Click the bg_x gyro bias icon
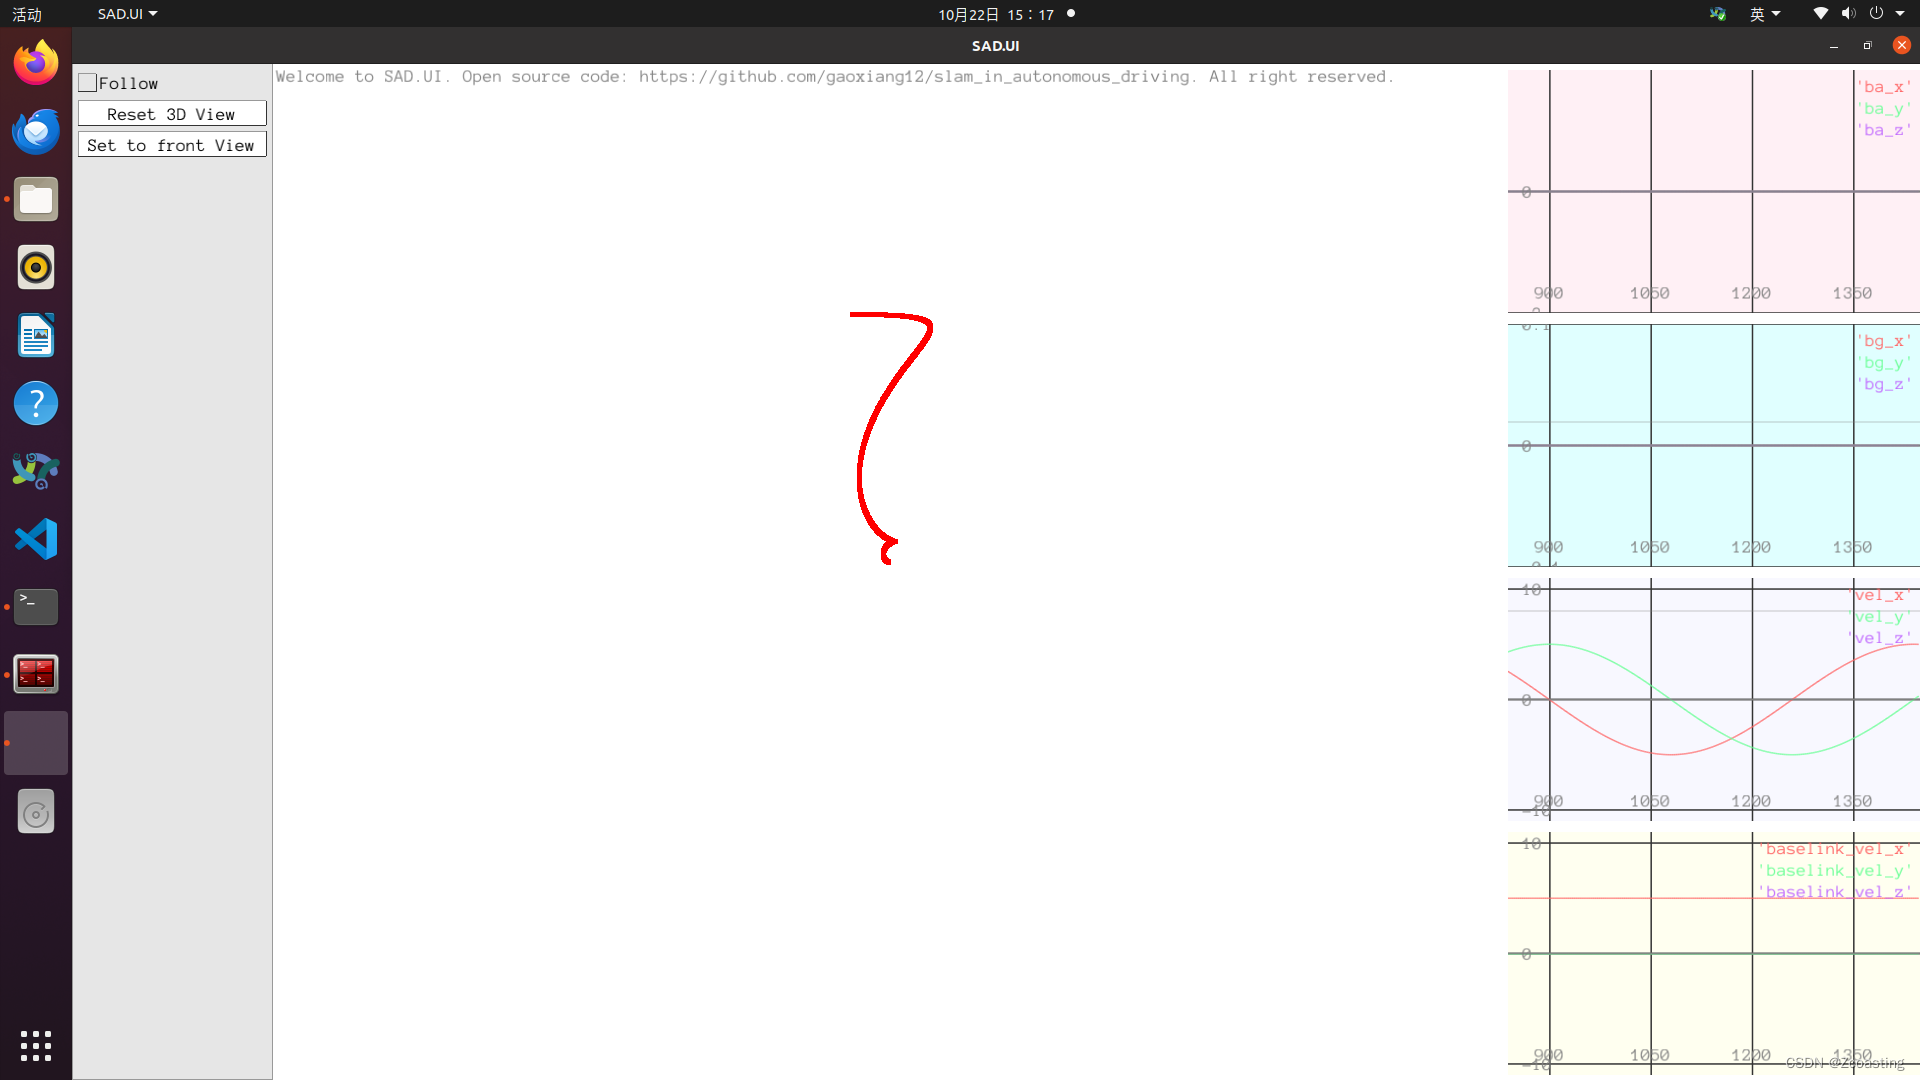The width and height of the screenshot is (1920, 1080). pyautogui.click(x=1886, y=340)
